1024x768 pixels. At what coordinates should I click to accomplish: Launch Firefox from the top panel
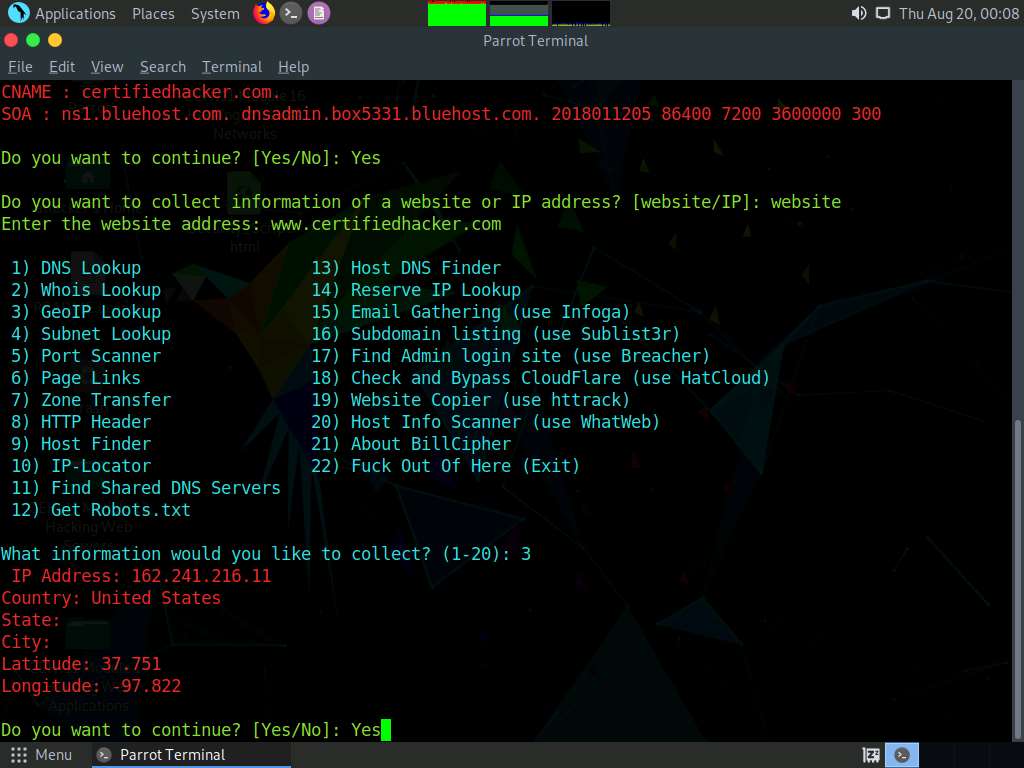coord(264,13)
